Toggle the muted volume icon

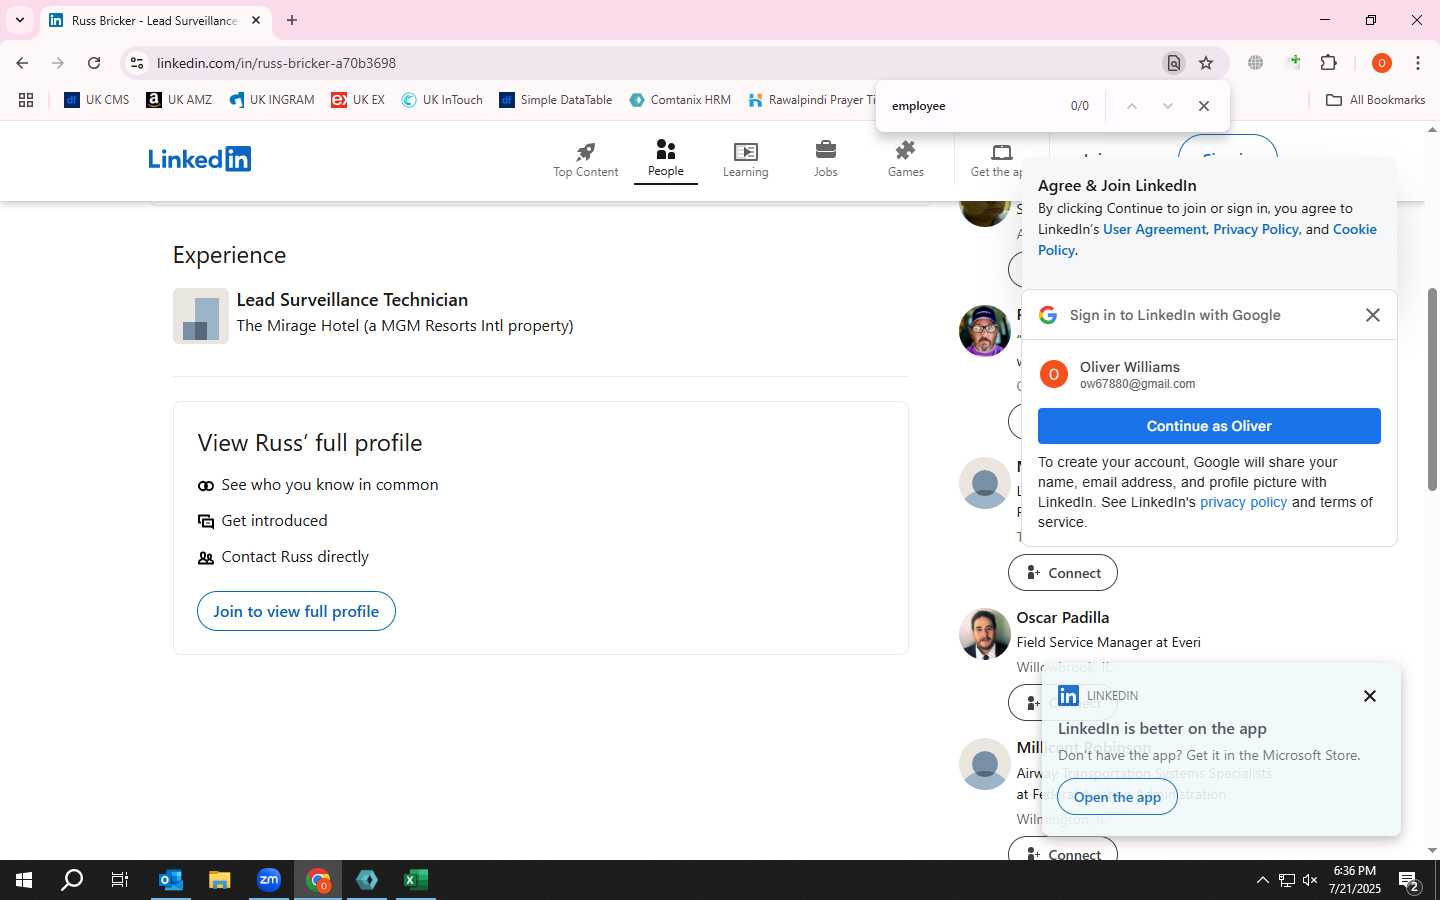click(x=1310, y=880)
